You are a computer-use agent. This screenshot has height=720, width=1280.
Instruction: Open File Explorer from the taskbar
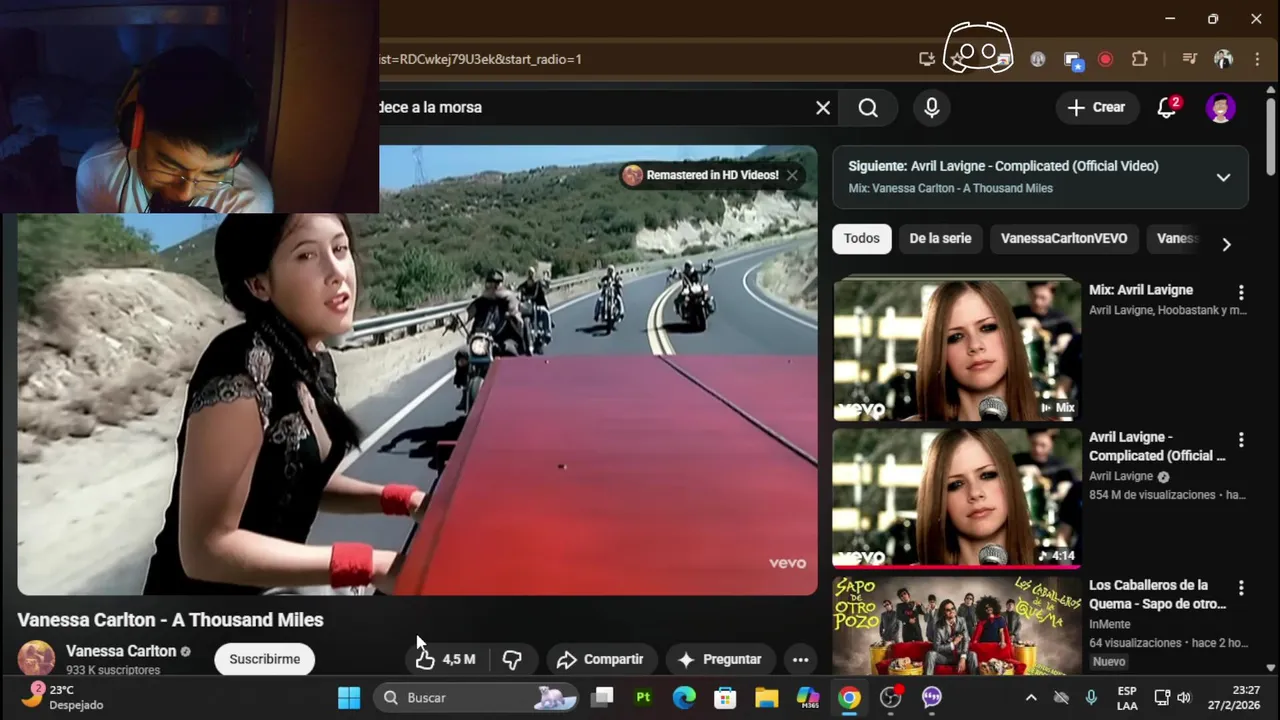(766, 697)
